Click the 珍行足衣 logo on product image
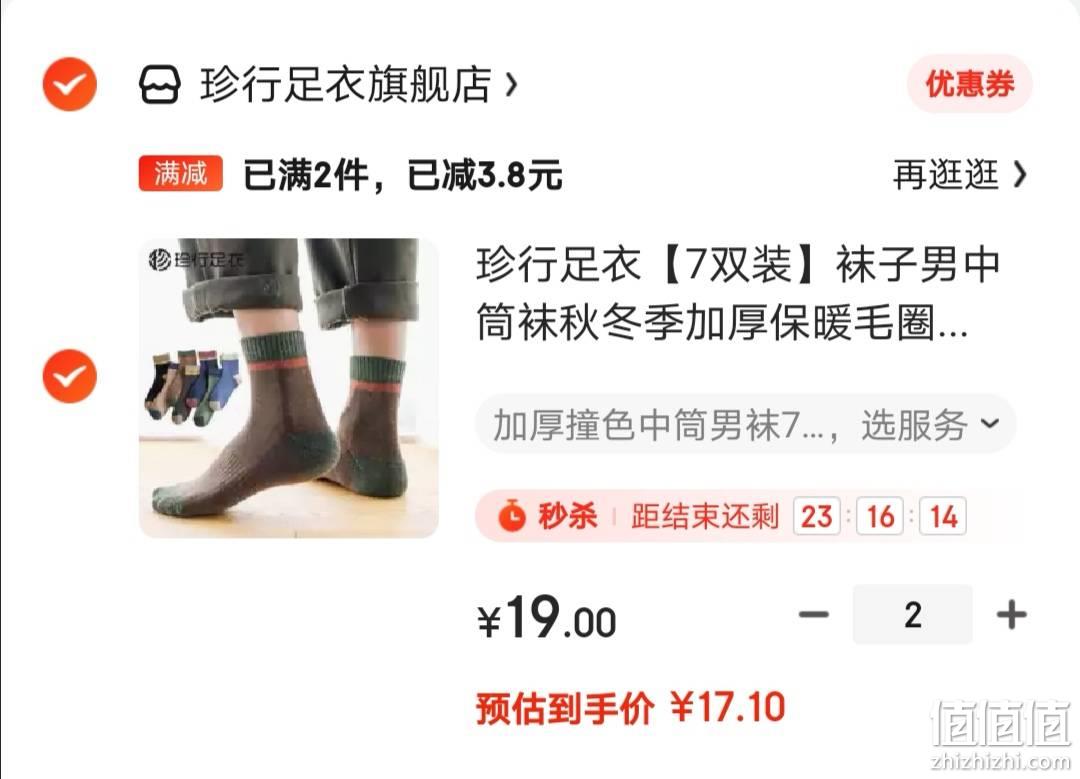The image size is (1080, 779). coord(196,260)
